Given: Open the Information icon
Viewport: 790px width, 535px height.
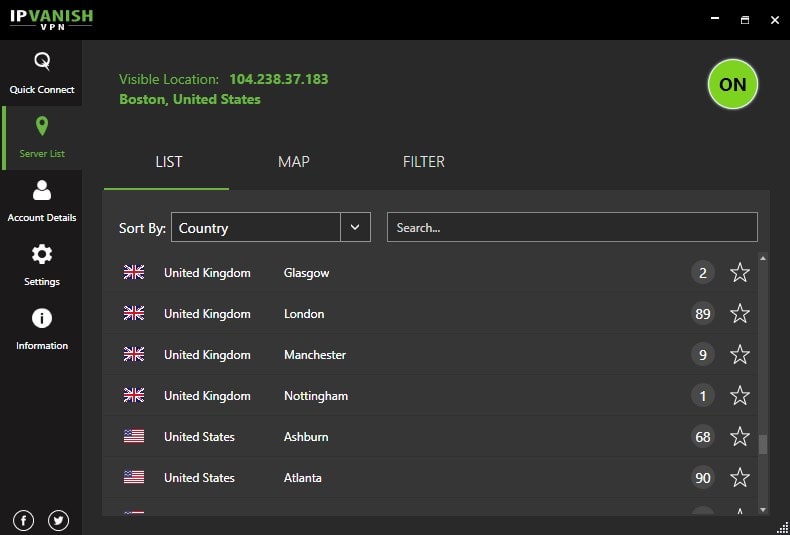Looking at the screenshot, I should pyautogui.click(x=42, y=318).
